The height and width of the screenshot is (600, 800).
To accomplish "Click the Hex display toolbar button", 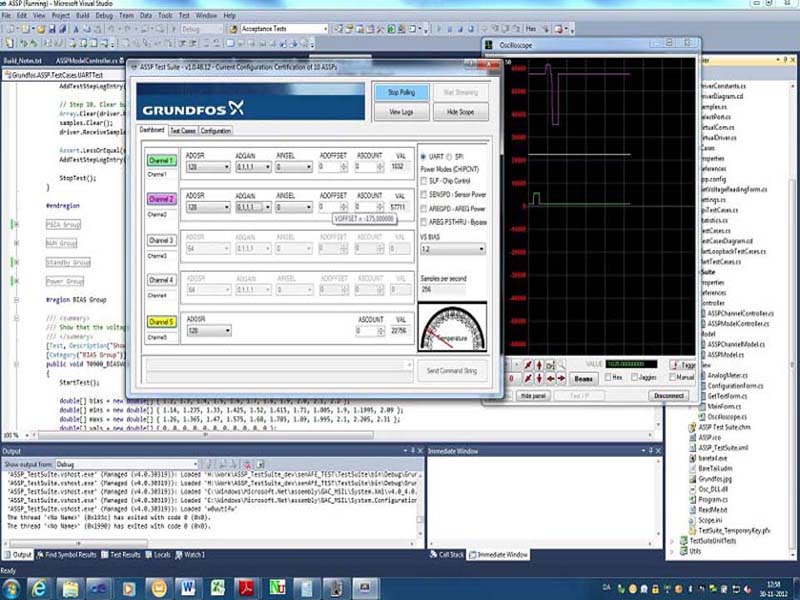I will click(531, 29).
